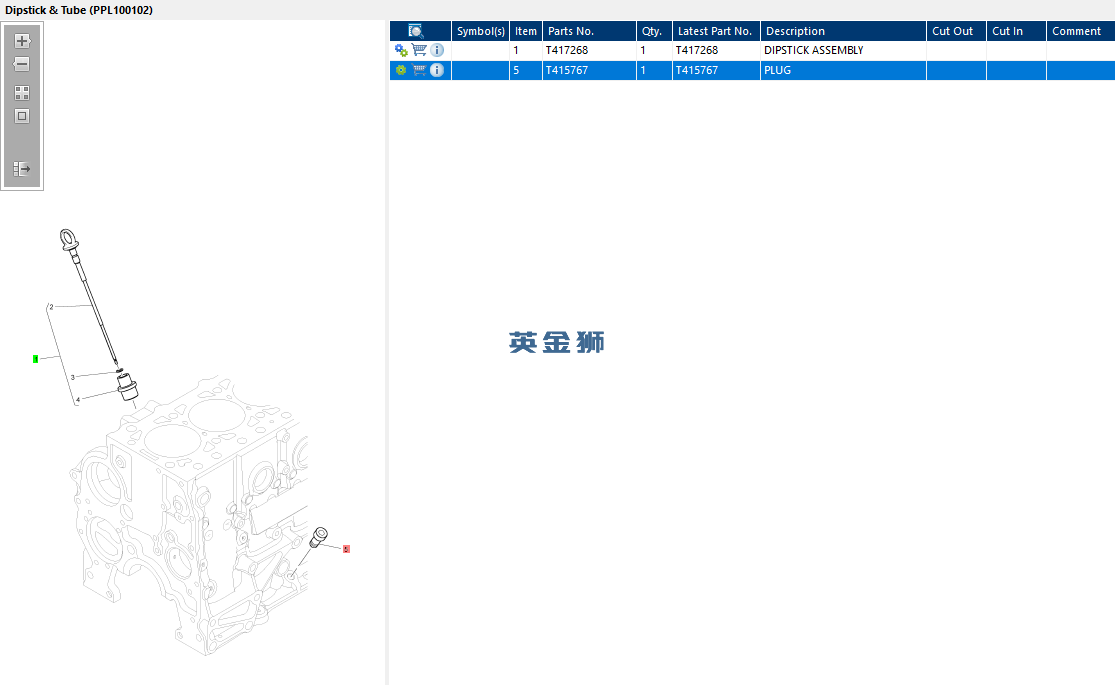Zoom in on the parts diagram

pyautogui.click(x=22, y=41)
